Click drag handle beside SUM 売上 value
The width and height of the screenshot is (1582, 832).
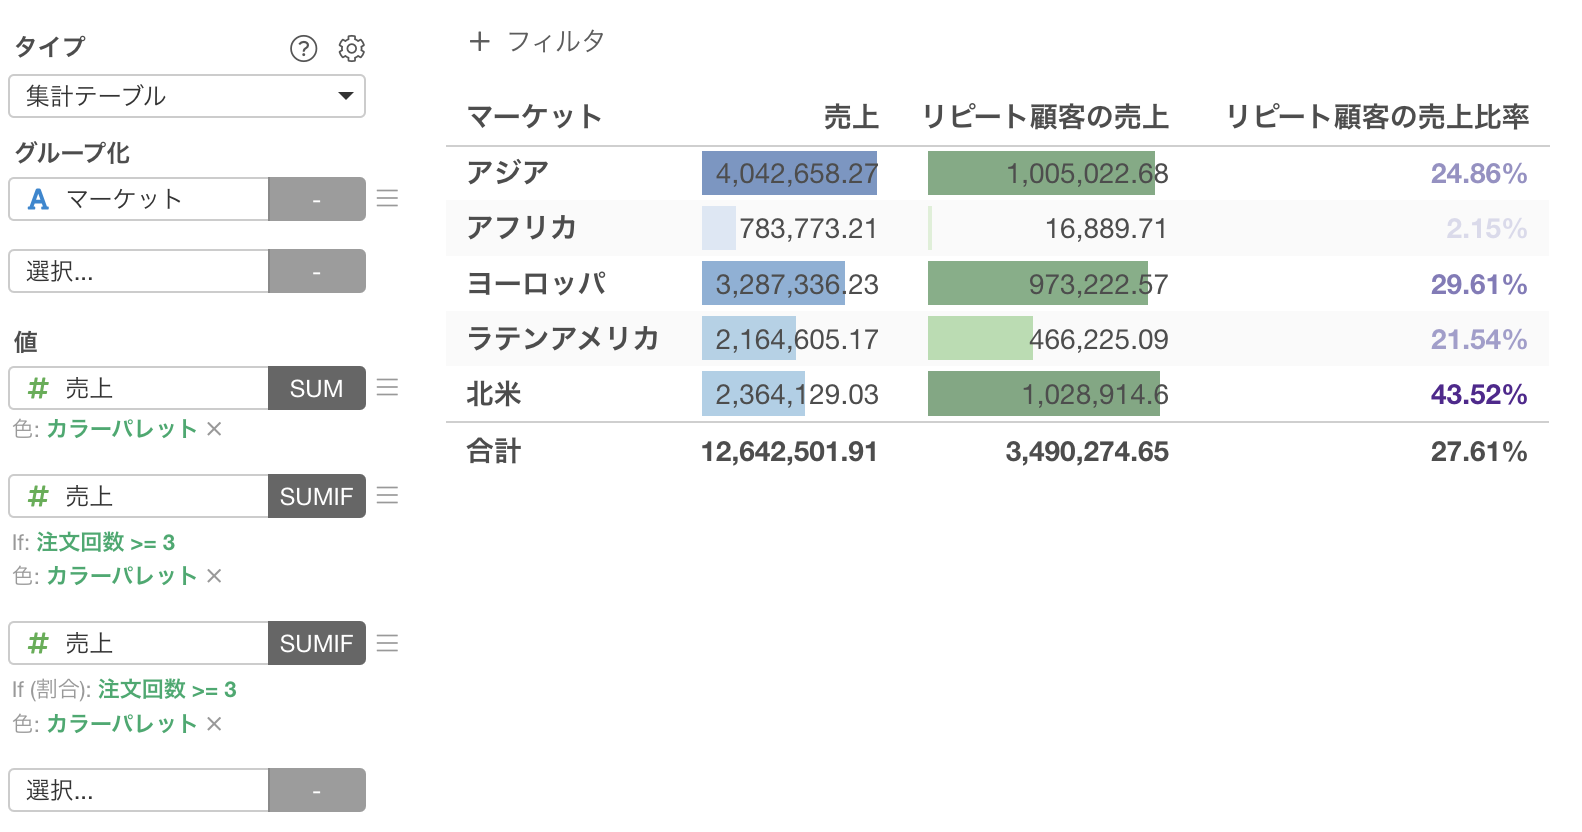[x=388, y=387]
